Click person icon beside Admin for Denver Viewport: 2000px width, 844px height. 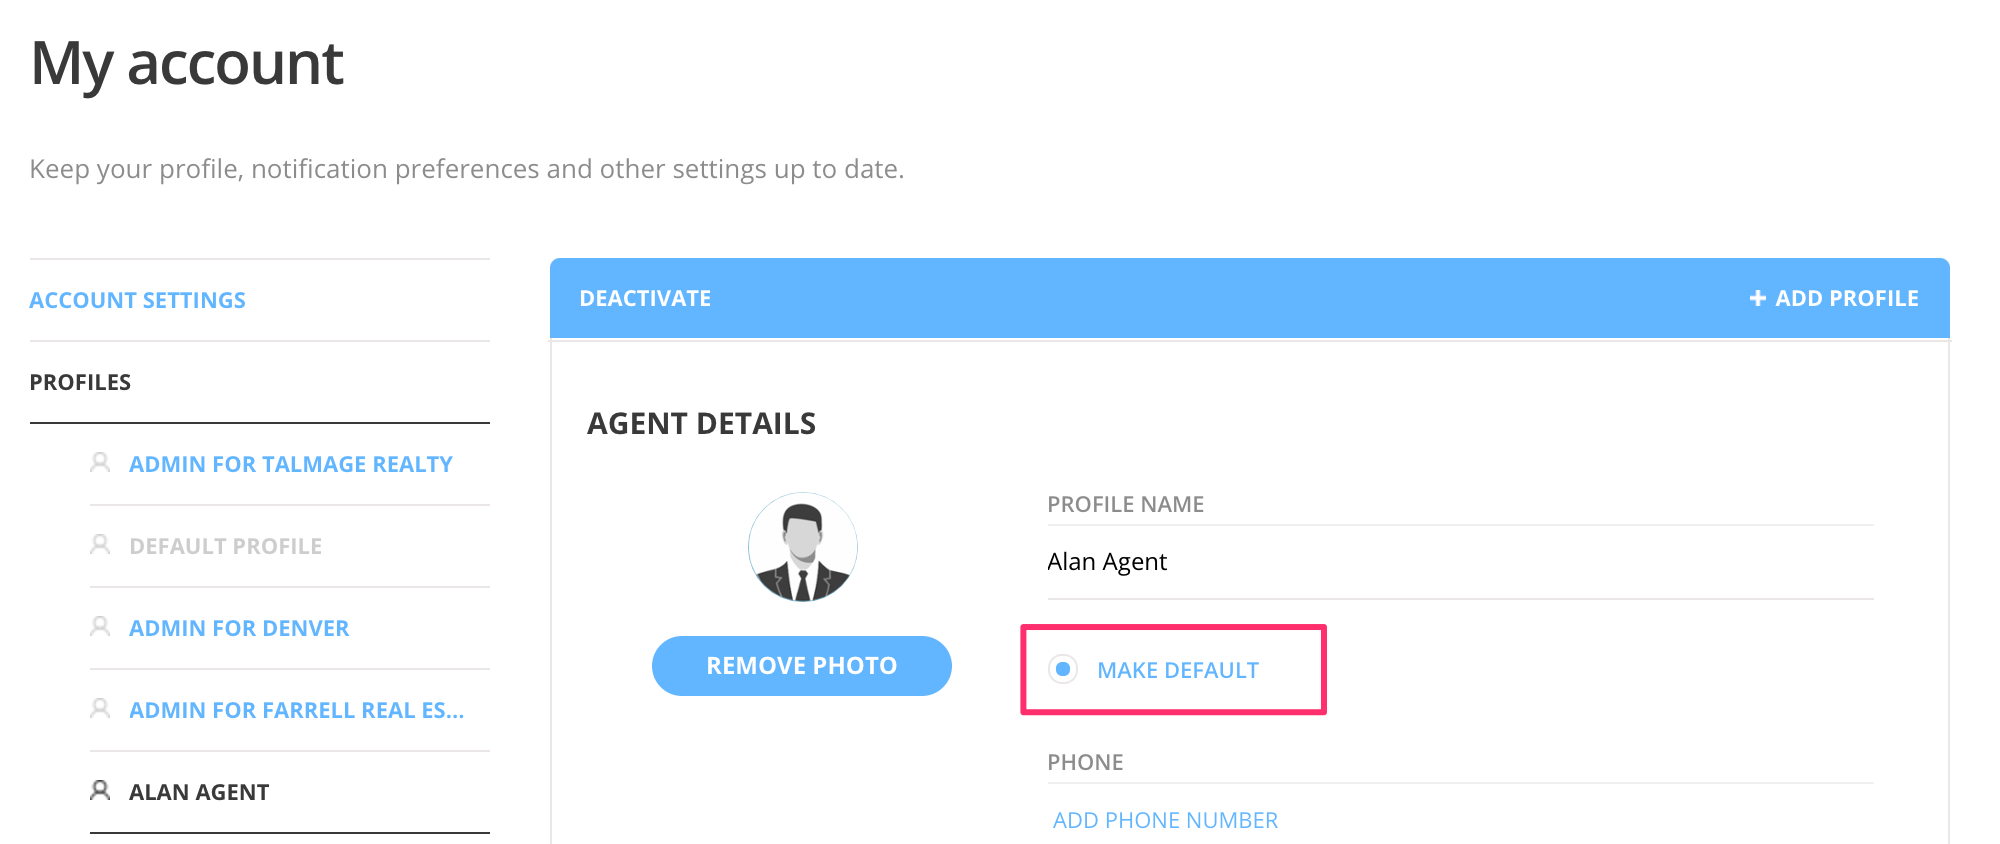pyautogui.click(x=100, y=626)
